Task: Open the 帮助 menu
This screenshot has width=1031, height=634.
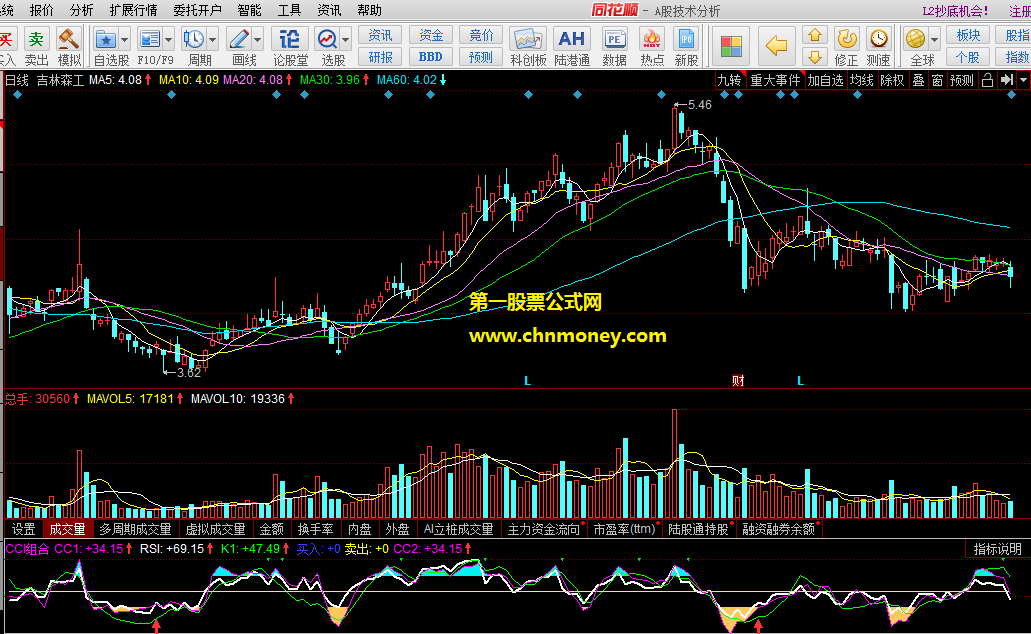Action: (x=370, y=11)
